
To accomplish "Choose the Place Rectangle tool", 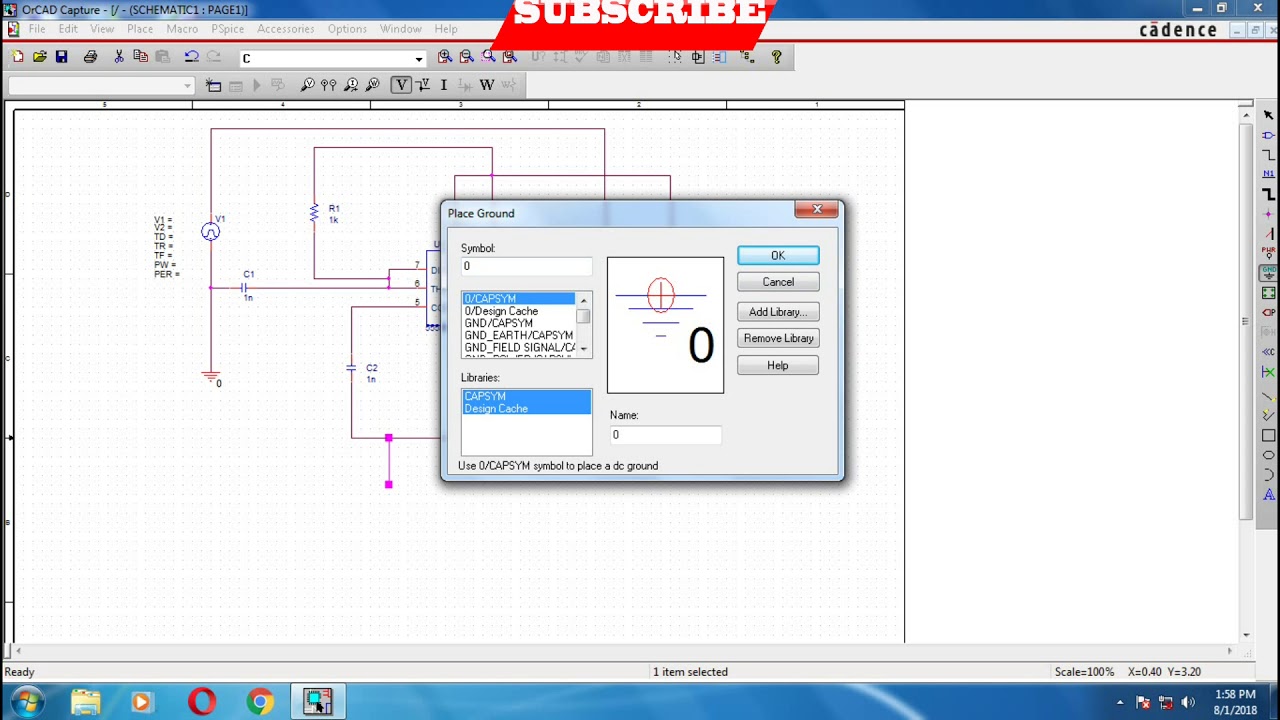I will point(1268,436).
